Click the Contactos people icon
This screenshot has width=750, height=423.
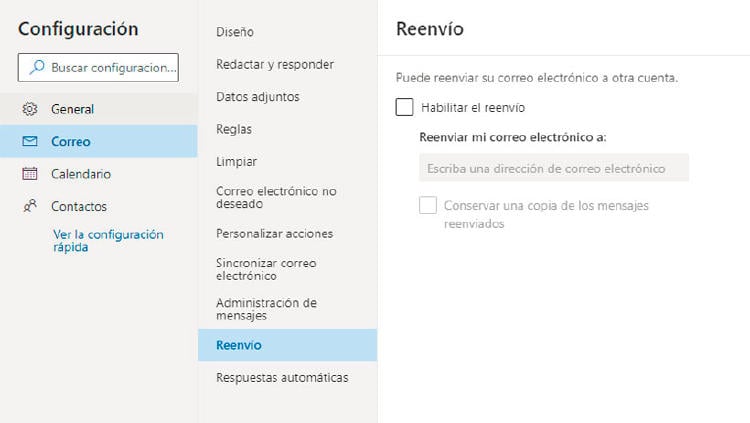click(30, 206)
